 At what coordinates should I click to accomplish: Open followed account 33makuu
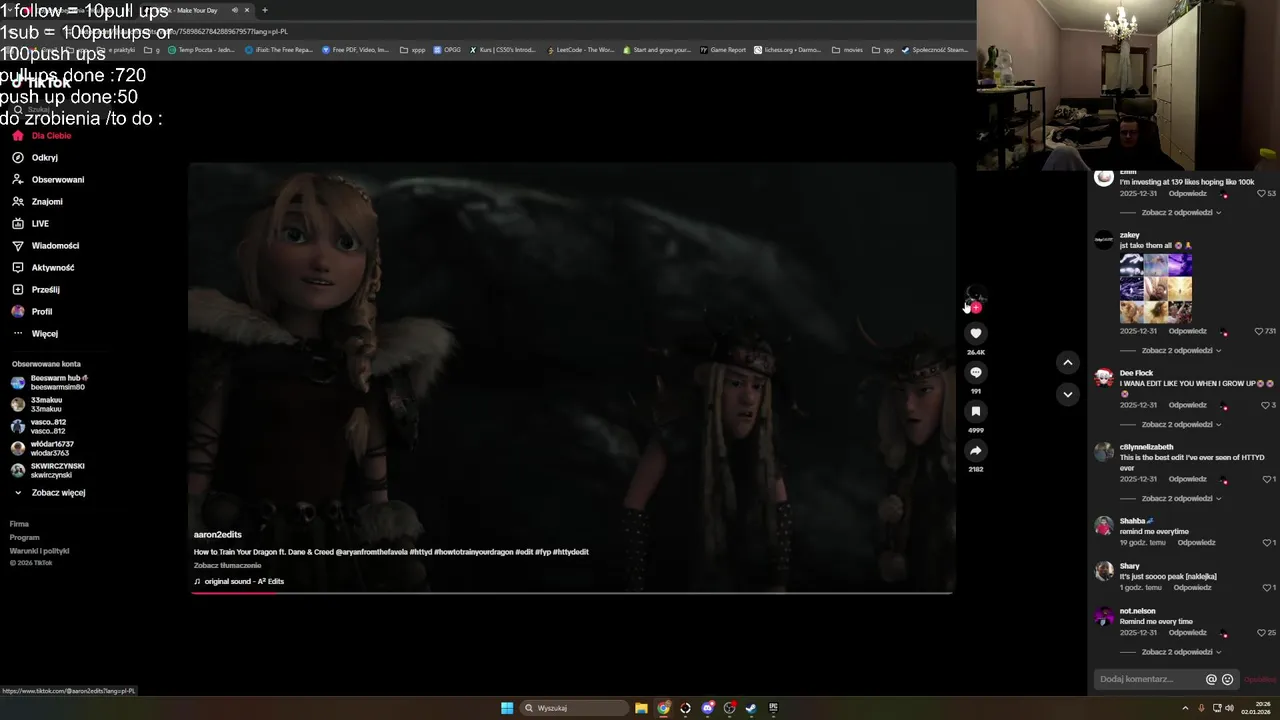(x=37, y=405)
